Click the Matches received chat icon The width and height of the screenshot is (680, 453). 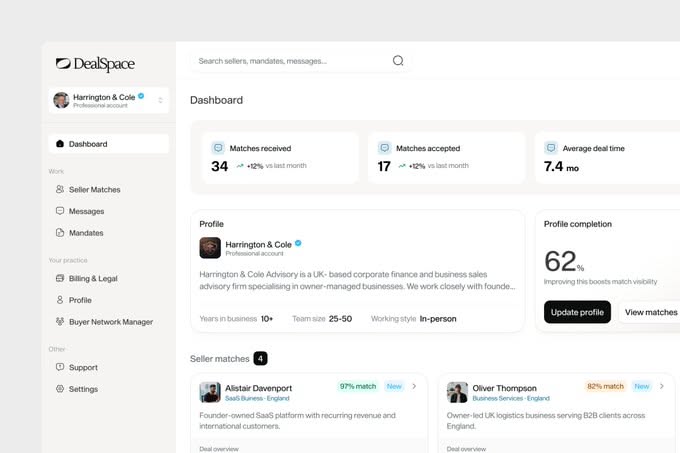218,148
